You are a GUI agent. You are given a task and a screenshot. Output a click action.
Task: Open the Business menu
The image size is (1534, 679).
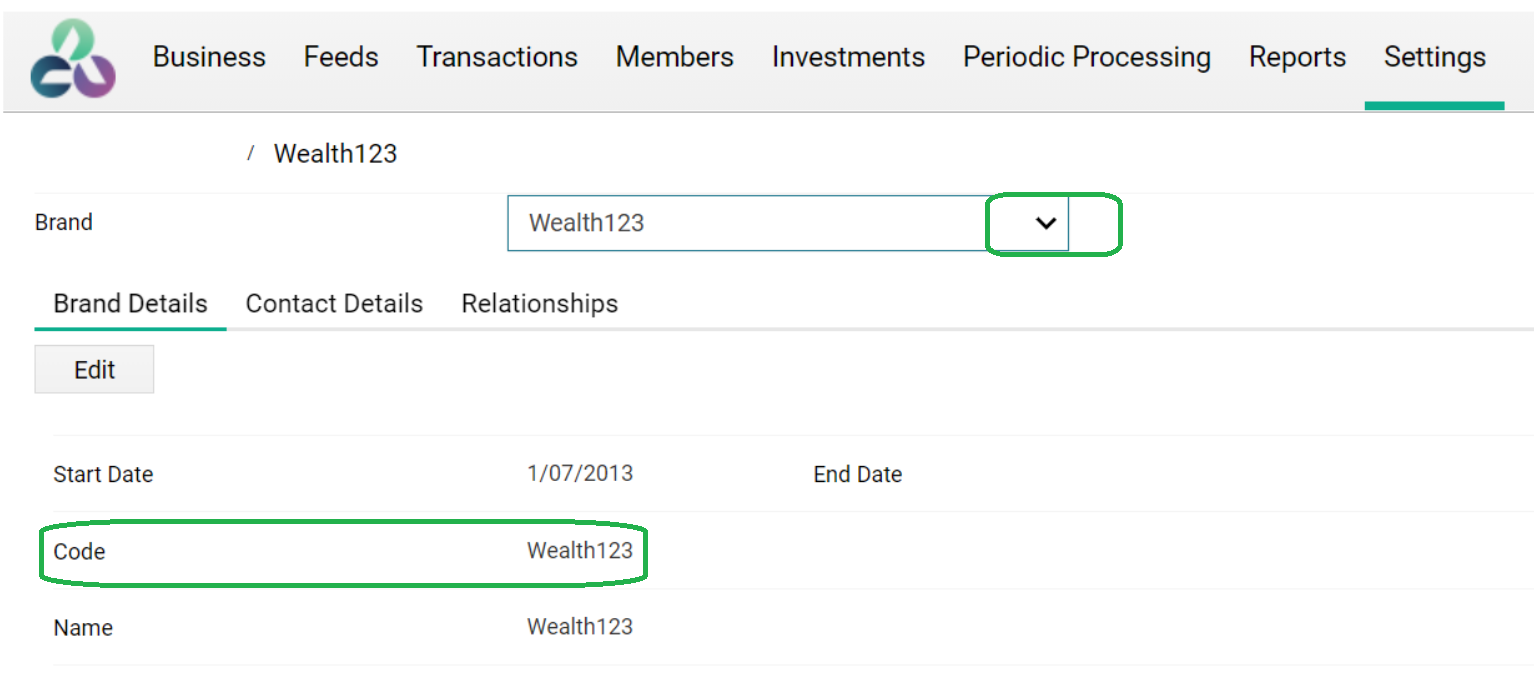[209, 58]
